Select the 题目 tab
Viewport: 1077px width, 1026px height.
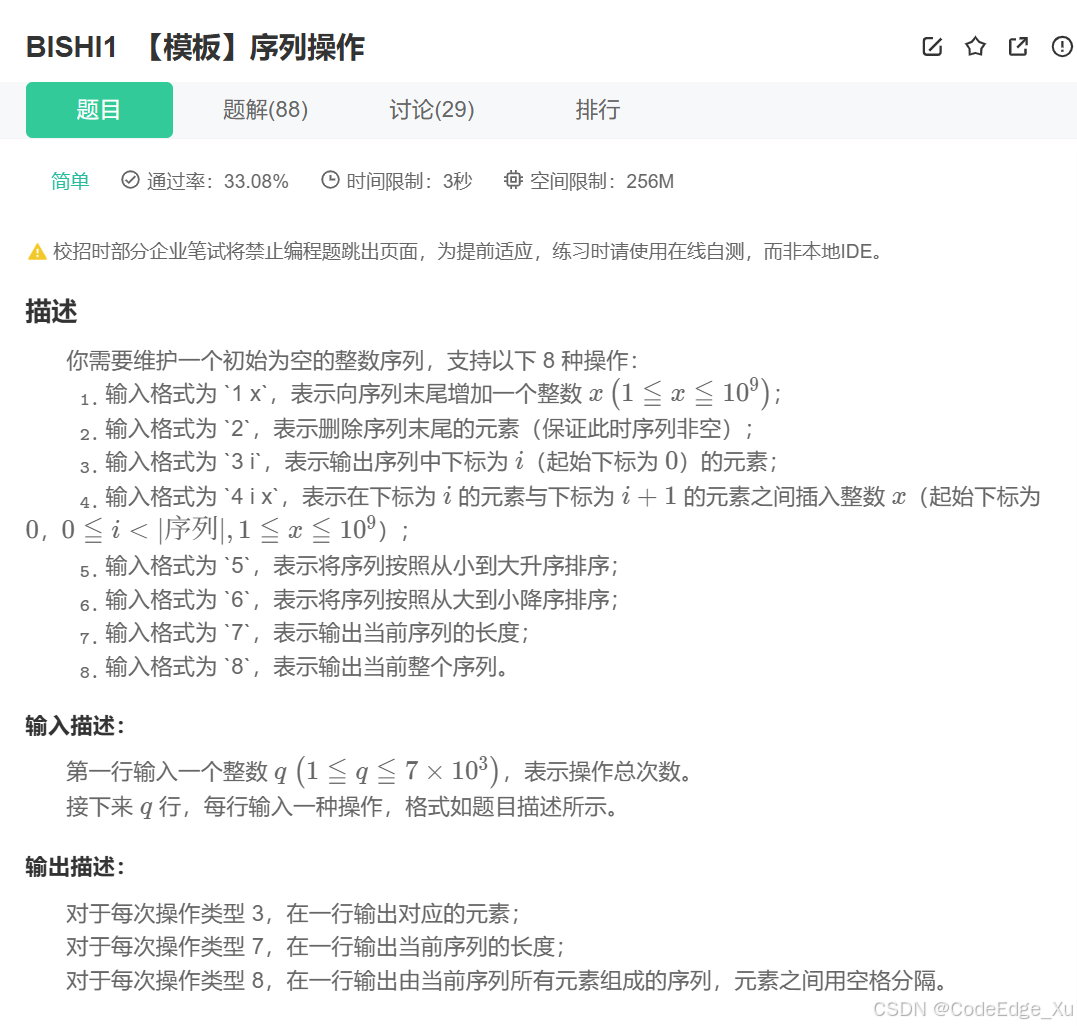coord(99,110)
